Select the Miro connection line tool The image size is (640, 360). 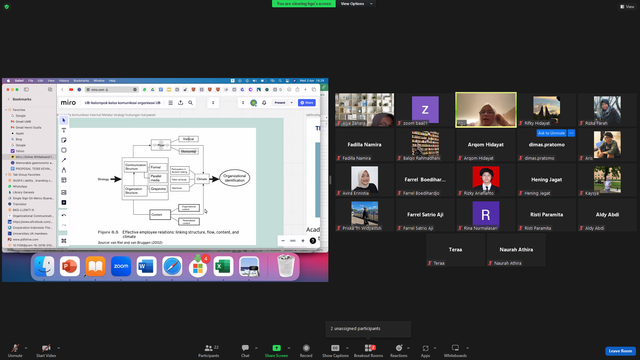coord(64,160)
